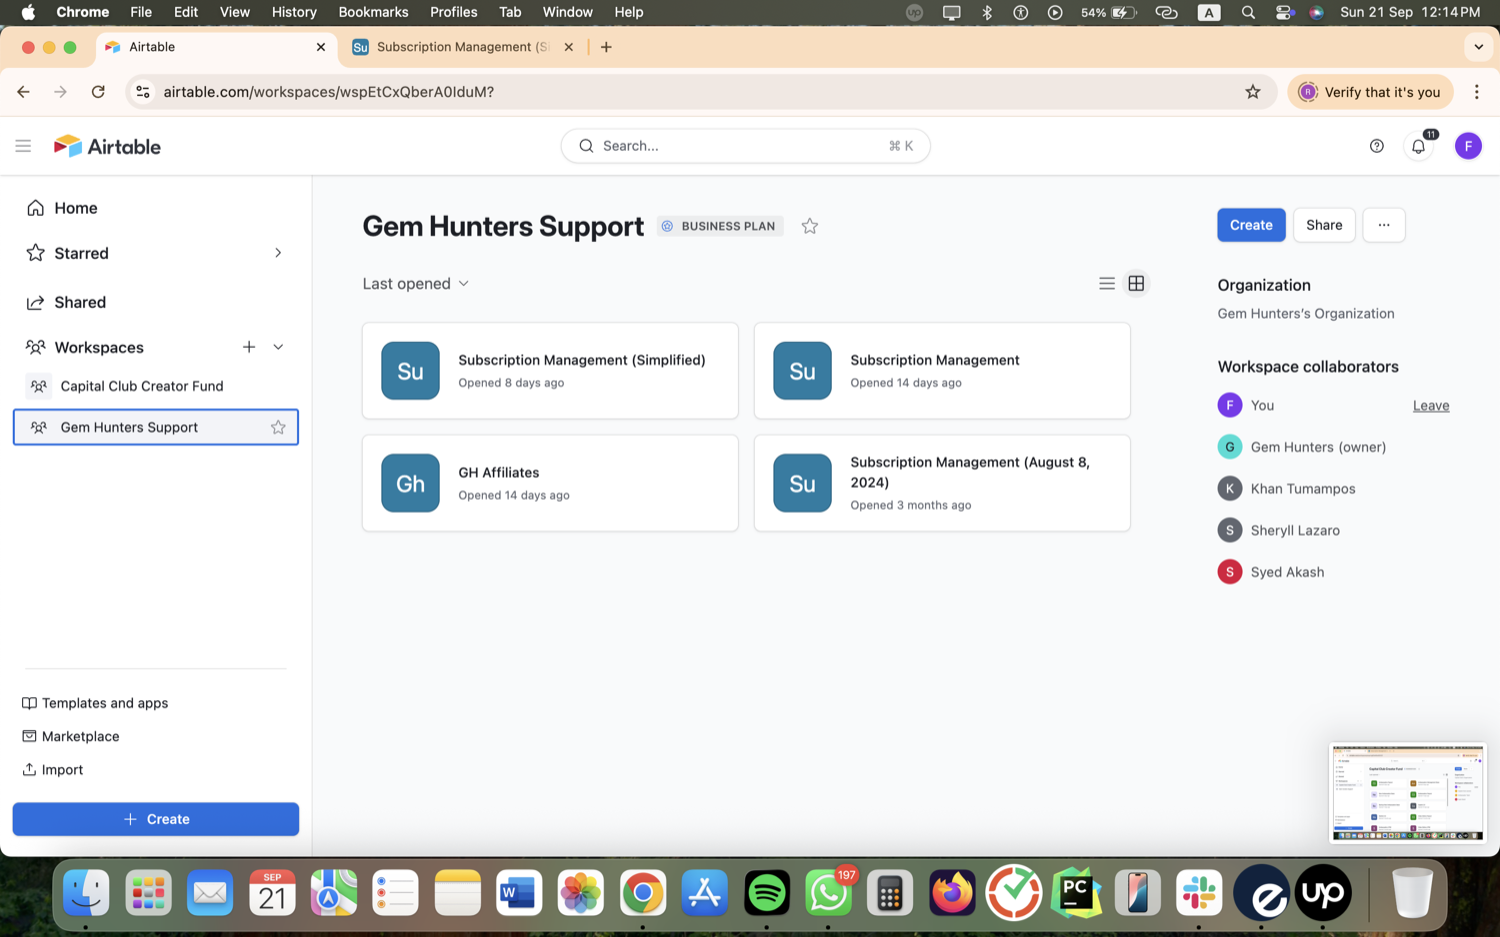Bookmark this page star icon
1500x937 pixels.
click(1253, 92)
